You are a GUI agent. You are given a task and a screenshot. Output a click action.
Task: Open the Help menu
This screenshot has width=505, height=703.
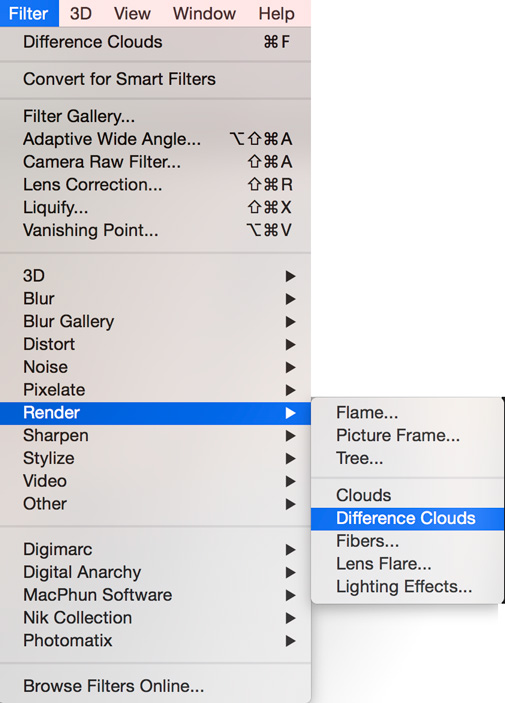(276, 13)
